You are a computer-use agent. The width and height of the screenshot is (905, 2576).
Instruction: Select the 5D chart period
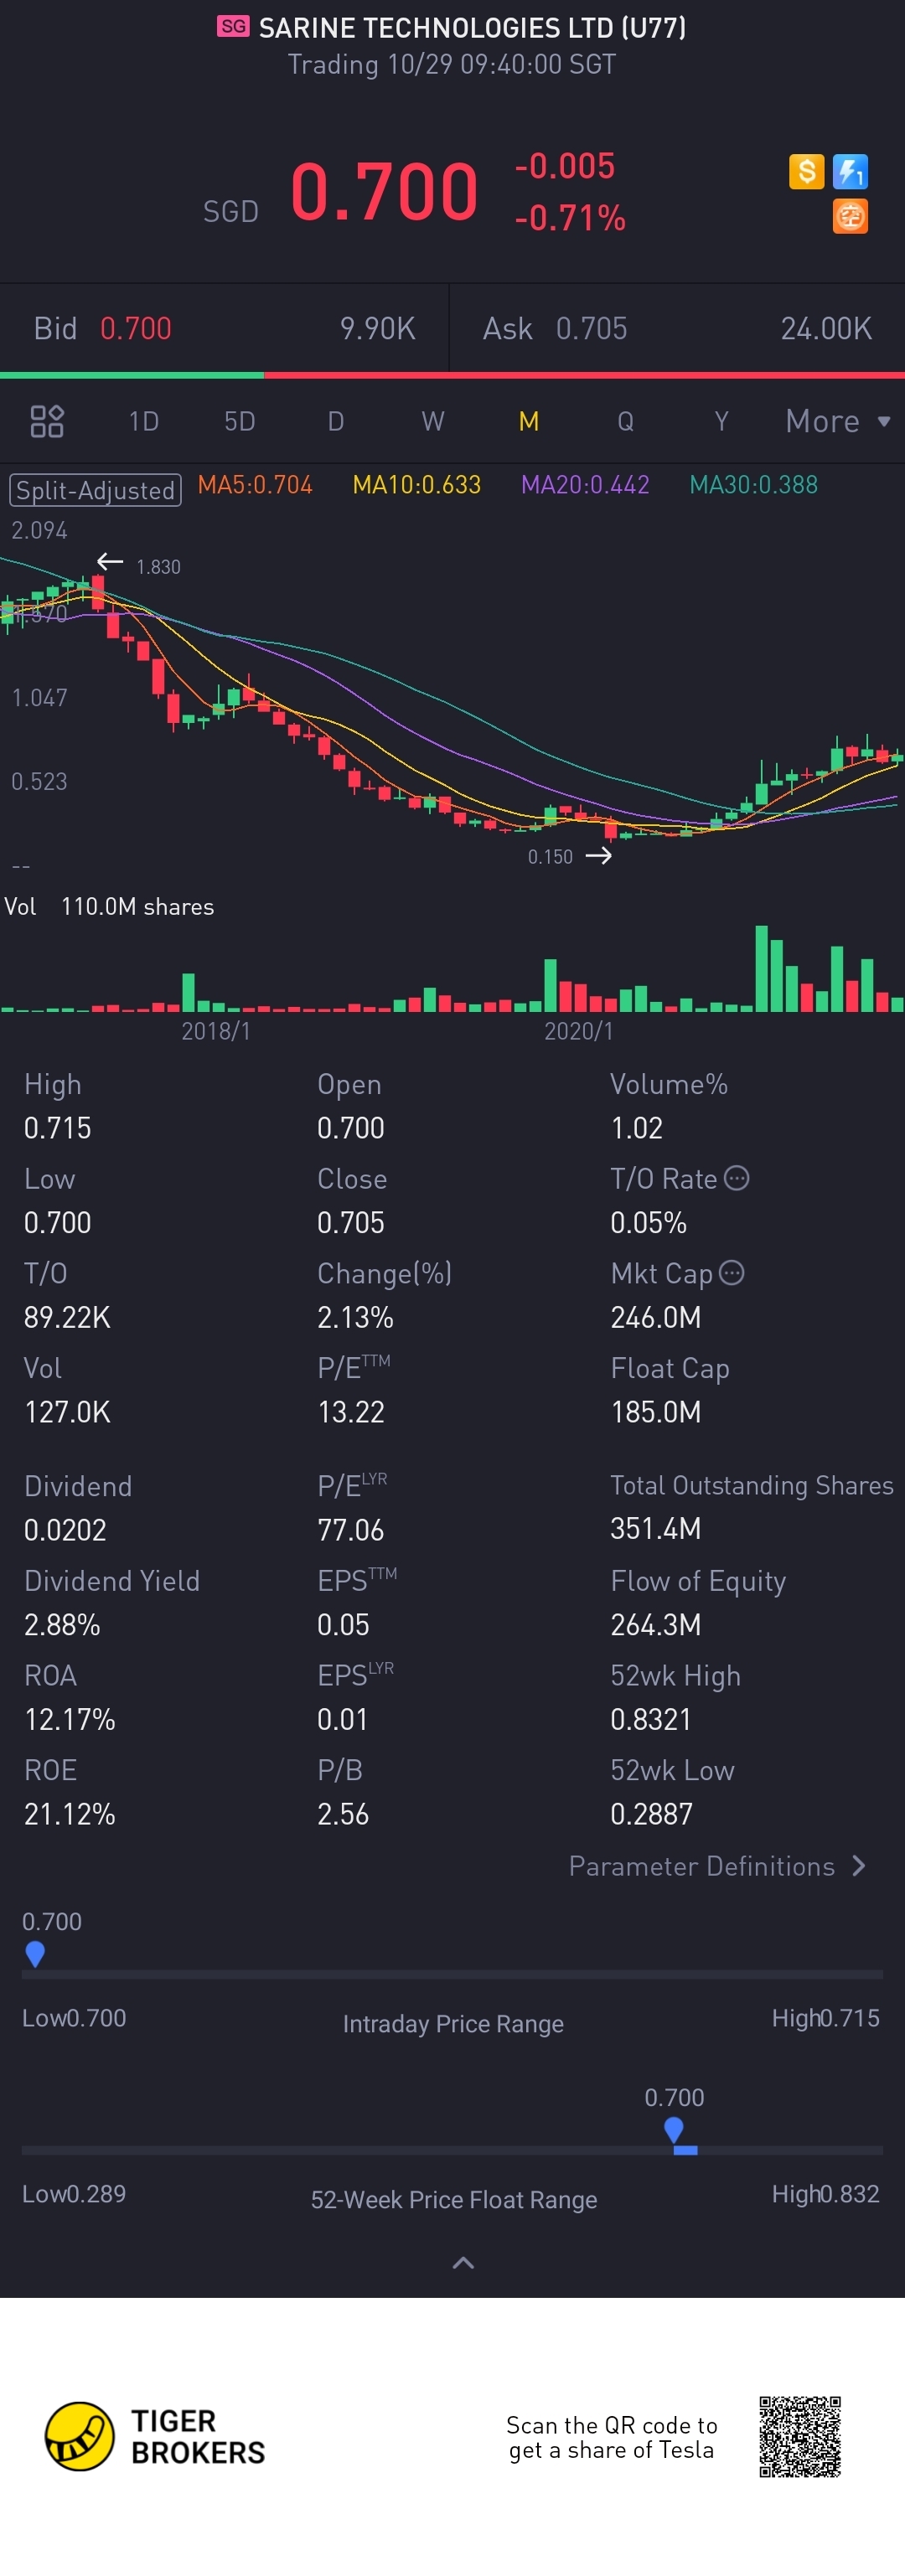click(240, 421)
